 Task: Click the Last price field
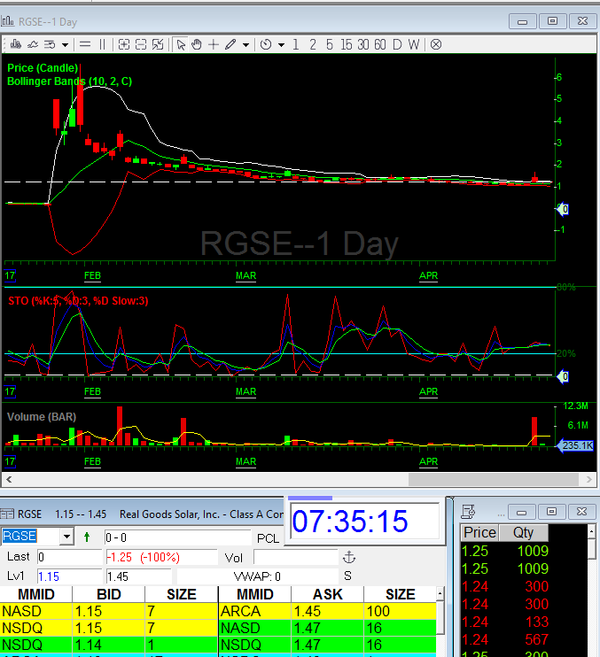pos(69,557)
